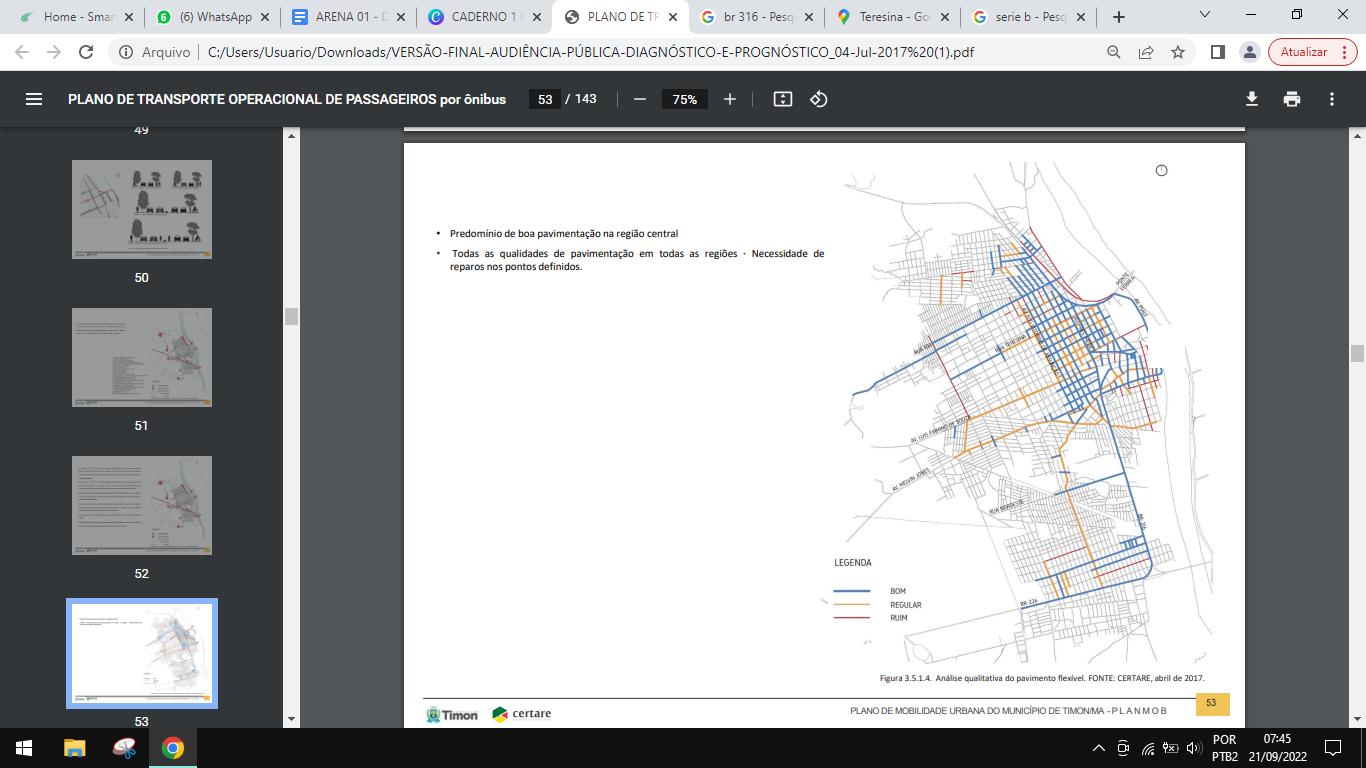Bookmark this page with star icon

[x=1178, y=52]
